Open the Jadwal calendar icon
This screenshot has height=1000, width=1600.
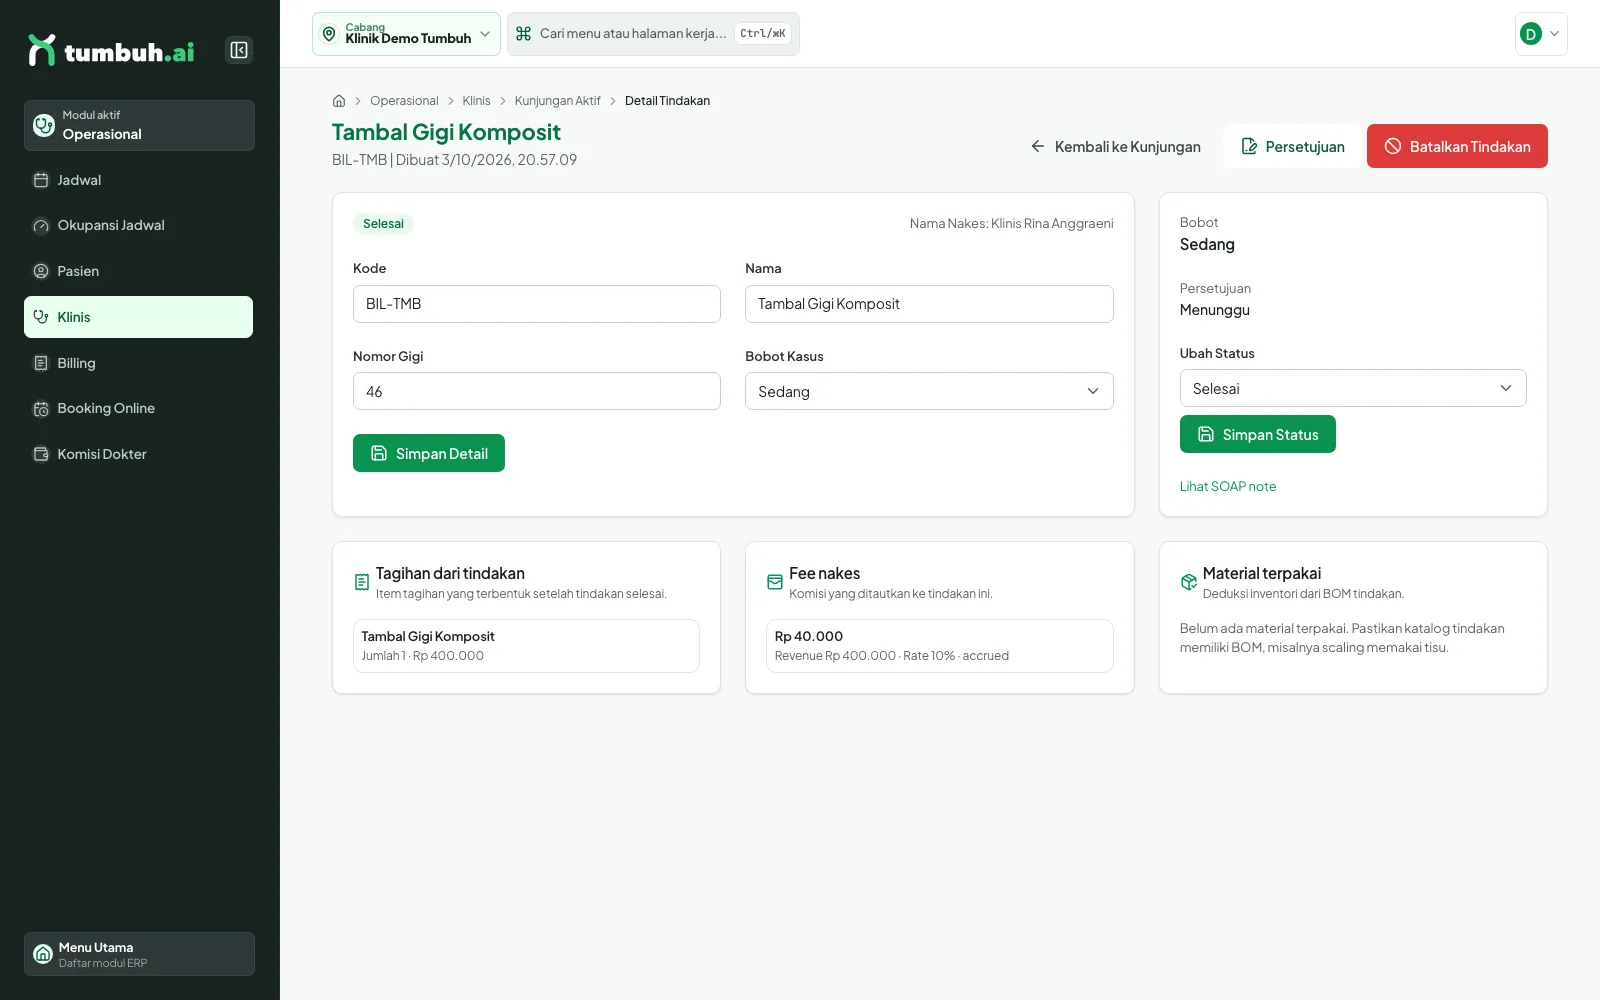(x=41, y=180)
